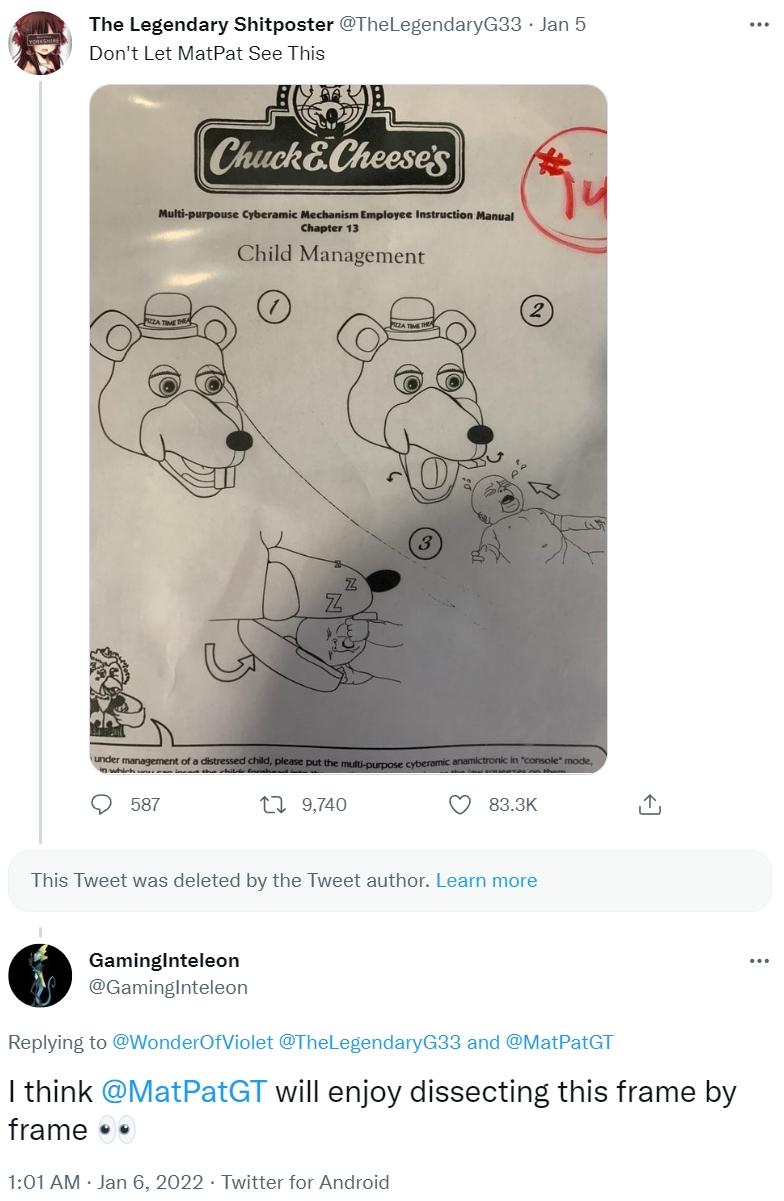Click @WonderOfViolet in the replying-to line
The height and width of the screenshot is (1201, 784).
192,1042
